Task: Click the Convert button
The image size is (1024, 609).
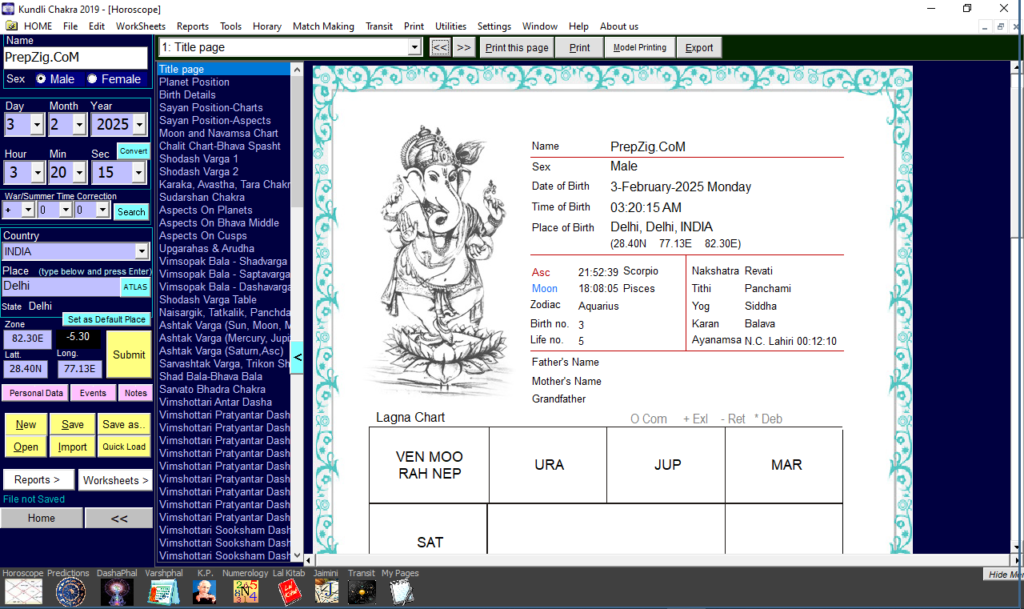Action: (x=134, y=151)
